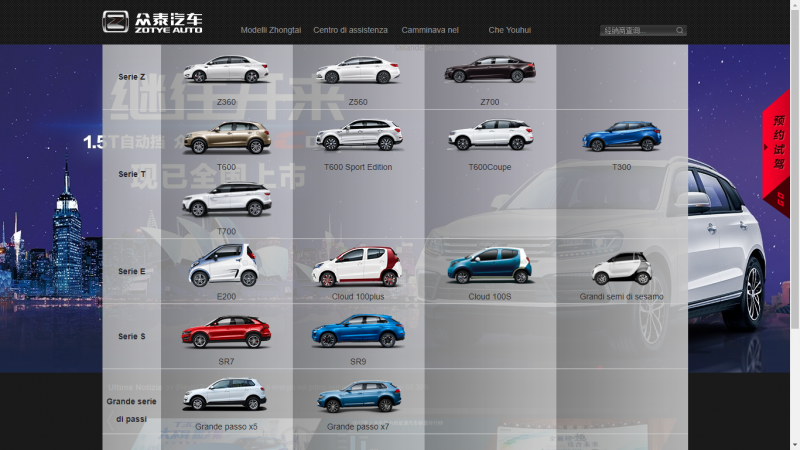Select the dark Z700 sedan image

490,69
